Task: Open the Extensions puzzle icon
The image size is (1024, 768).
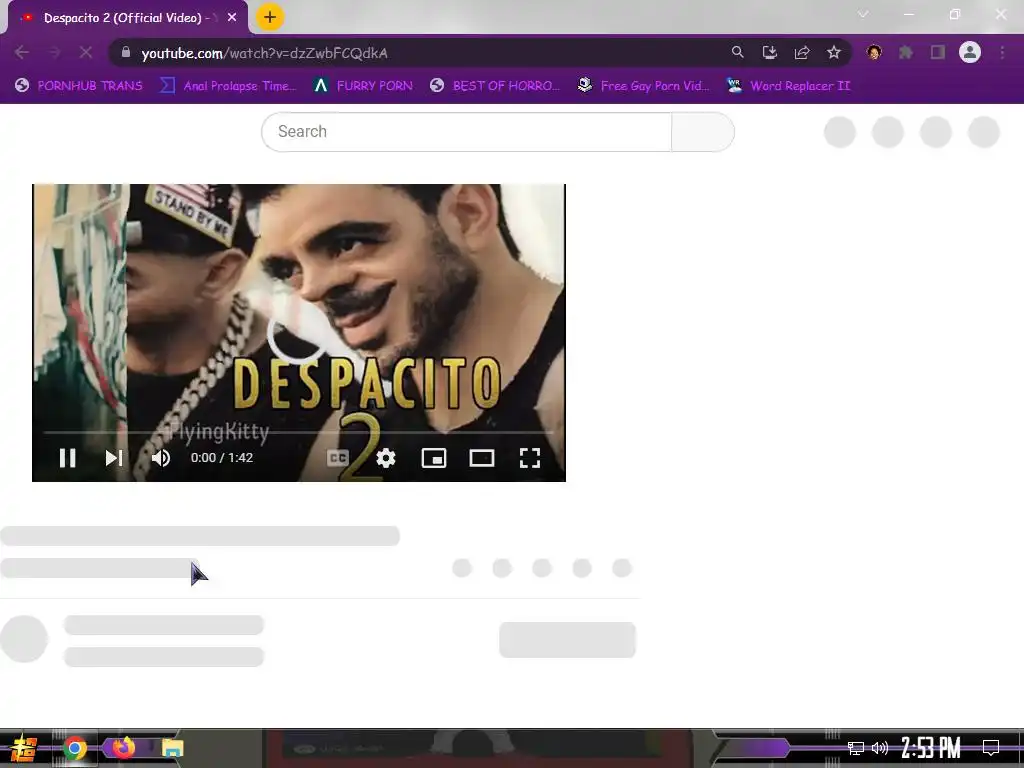Action: (906, 52)
